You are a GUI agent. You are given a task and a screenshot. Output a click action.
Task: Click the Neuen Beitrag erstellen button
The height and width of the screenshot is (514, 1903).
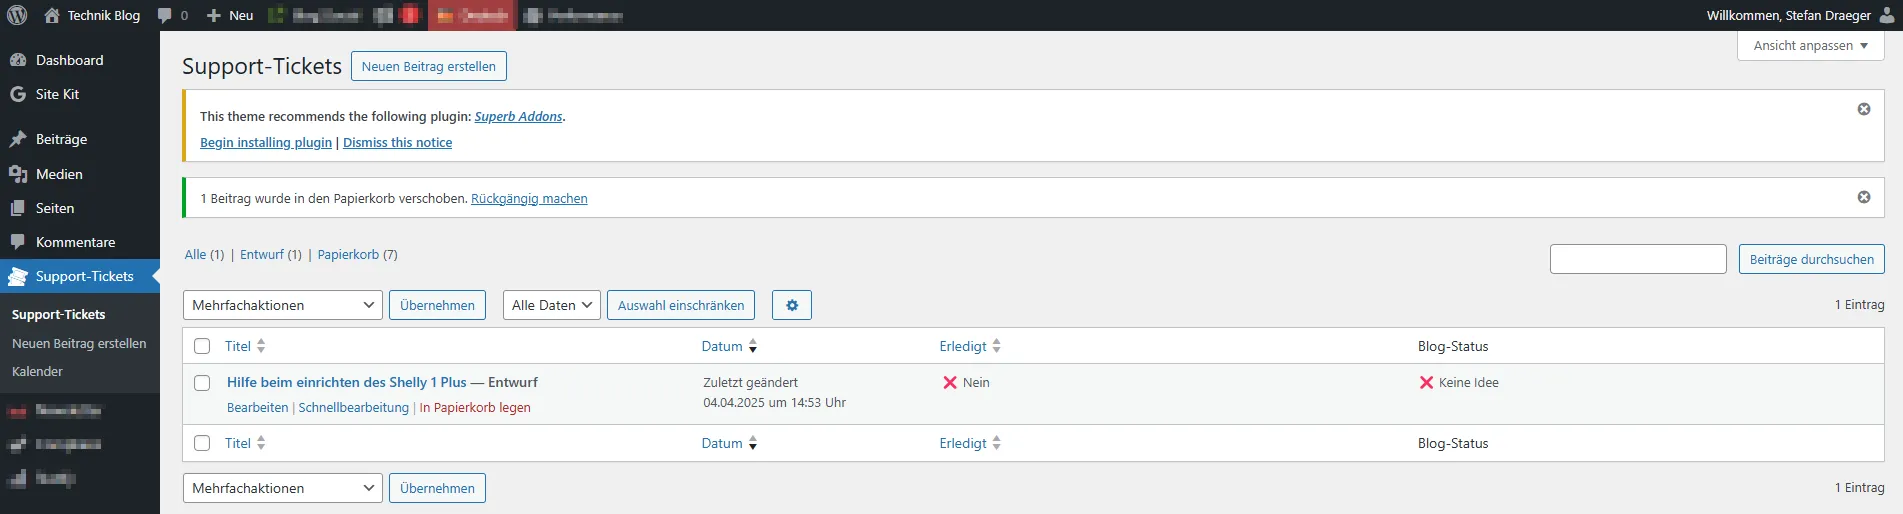point(428,66)
